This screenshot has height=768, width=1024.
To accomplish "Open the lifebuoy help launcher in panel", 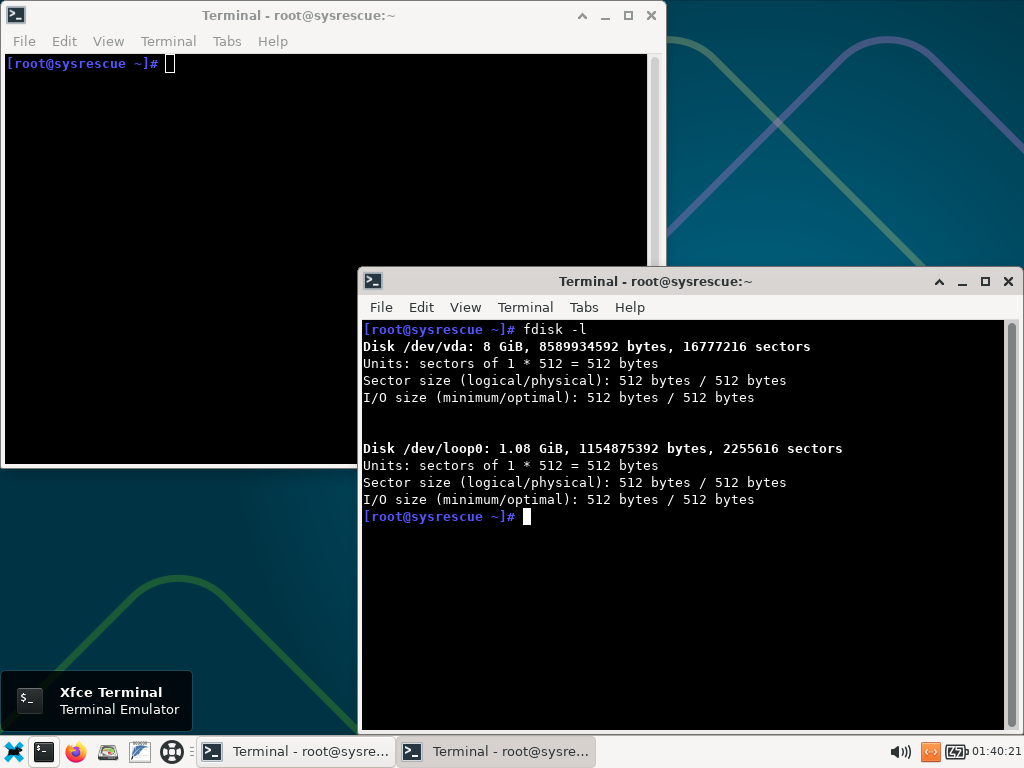I will (x=172, y=752).
